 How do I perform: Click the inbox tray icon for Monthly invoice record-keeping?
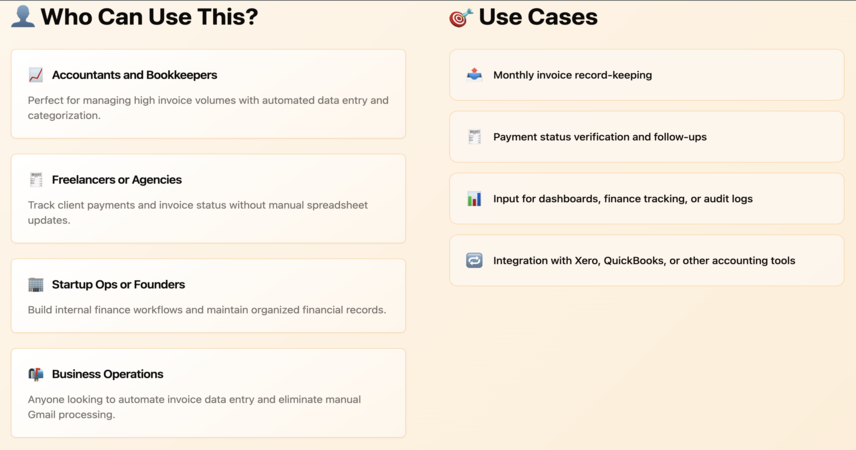tap(474, 75)
